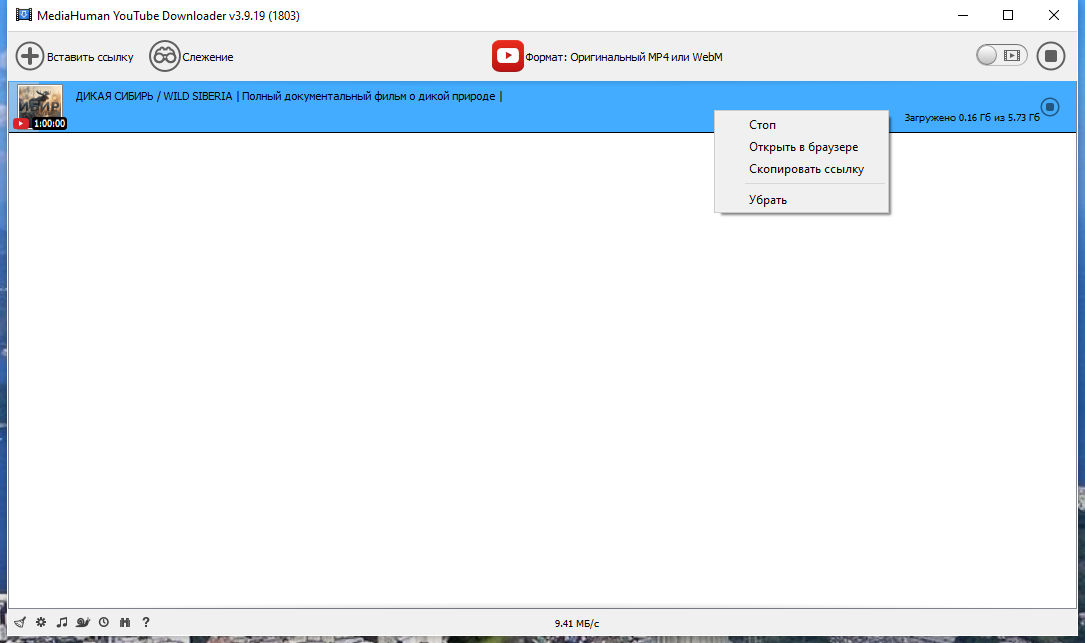Viewport: 1085px width, 643px height.
Task: Click the clock icon in status bar
Action: coord(104,622)
